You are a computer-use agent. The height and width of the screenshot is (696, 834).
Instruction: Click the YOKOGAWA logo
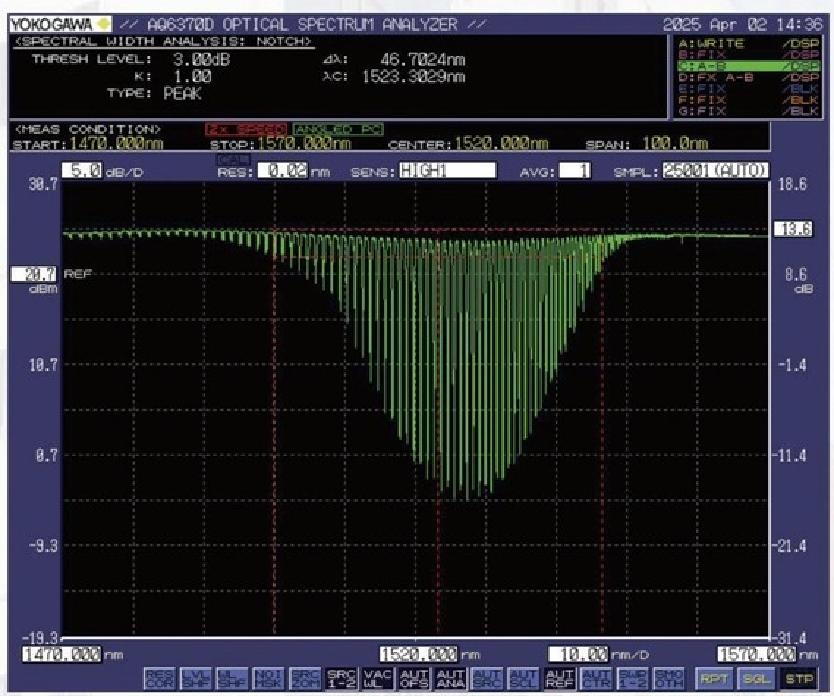60,24
